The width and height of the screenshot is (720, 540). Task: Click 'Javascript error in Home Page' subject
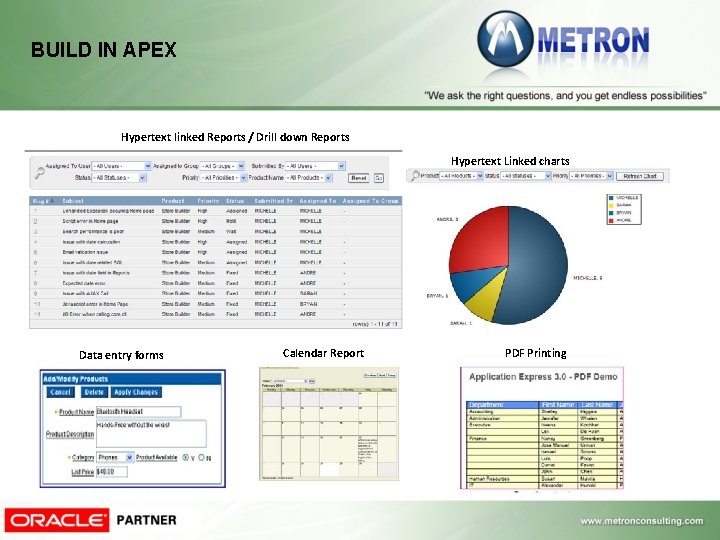pos(96,304)
